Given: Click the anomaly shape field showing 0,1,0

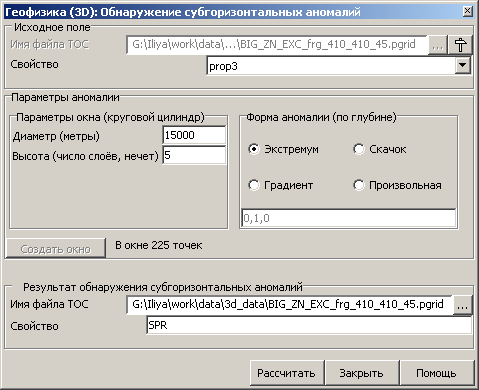Looking at the screenshot, I should click(x=348, y=218).
